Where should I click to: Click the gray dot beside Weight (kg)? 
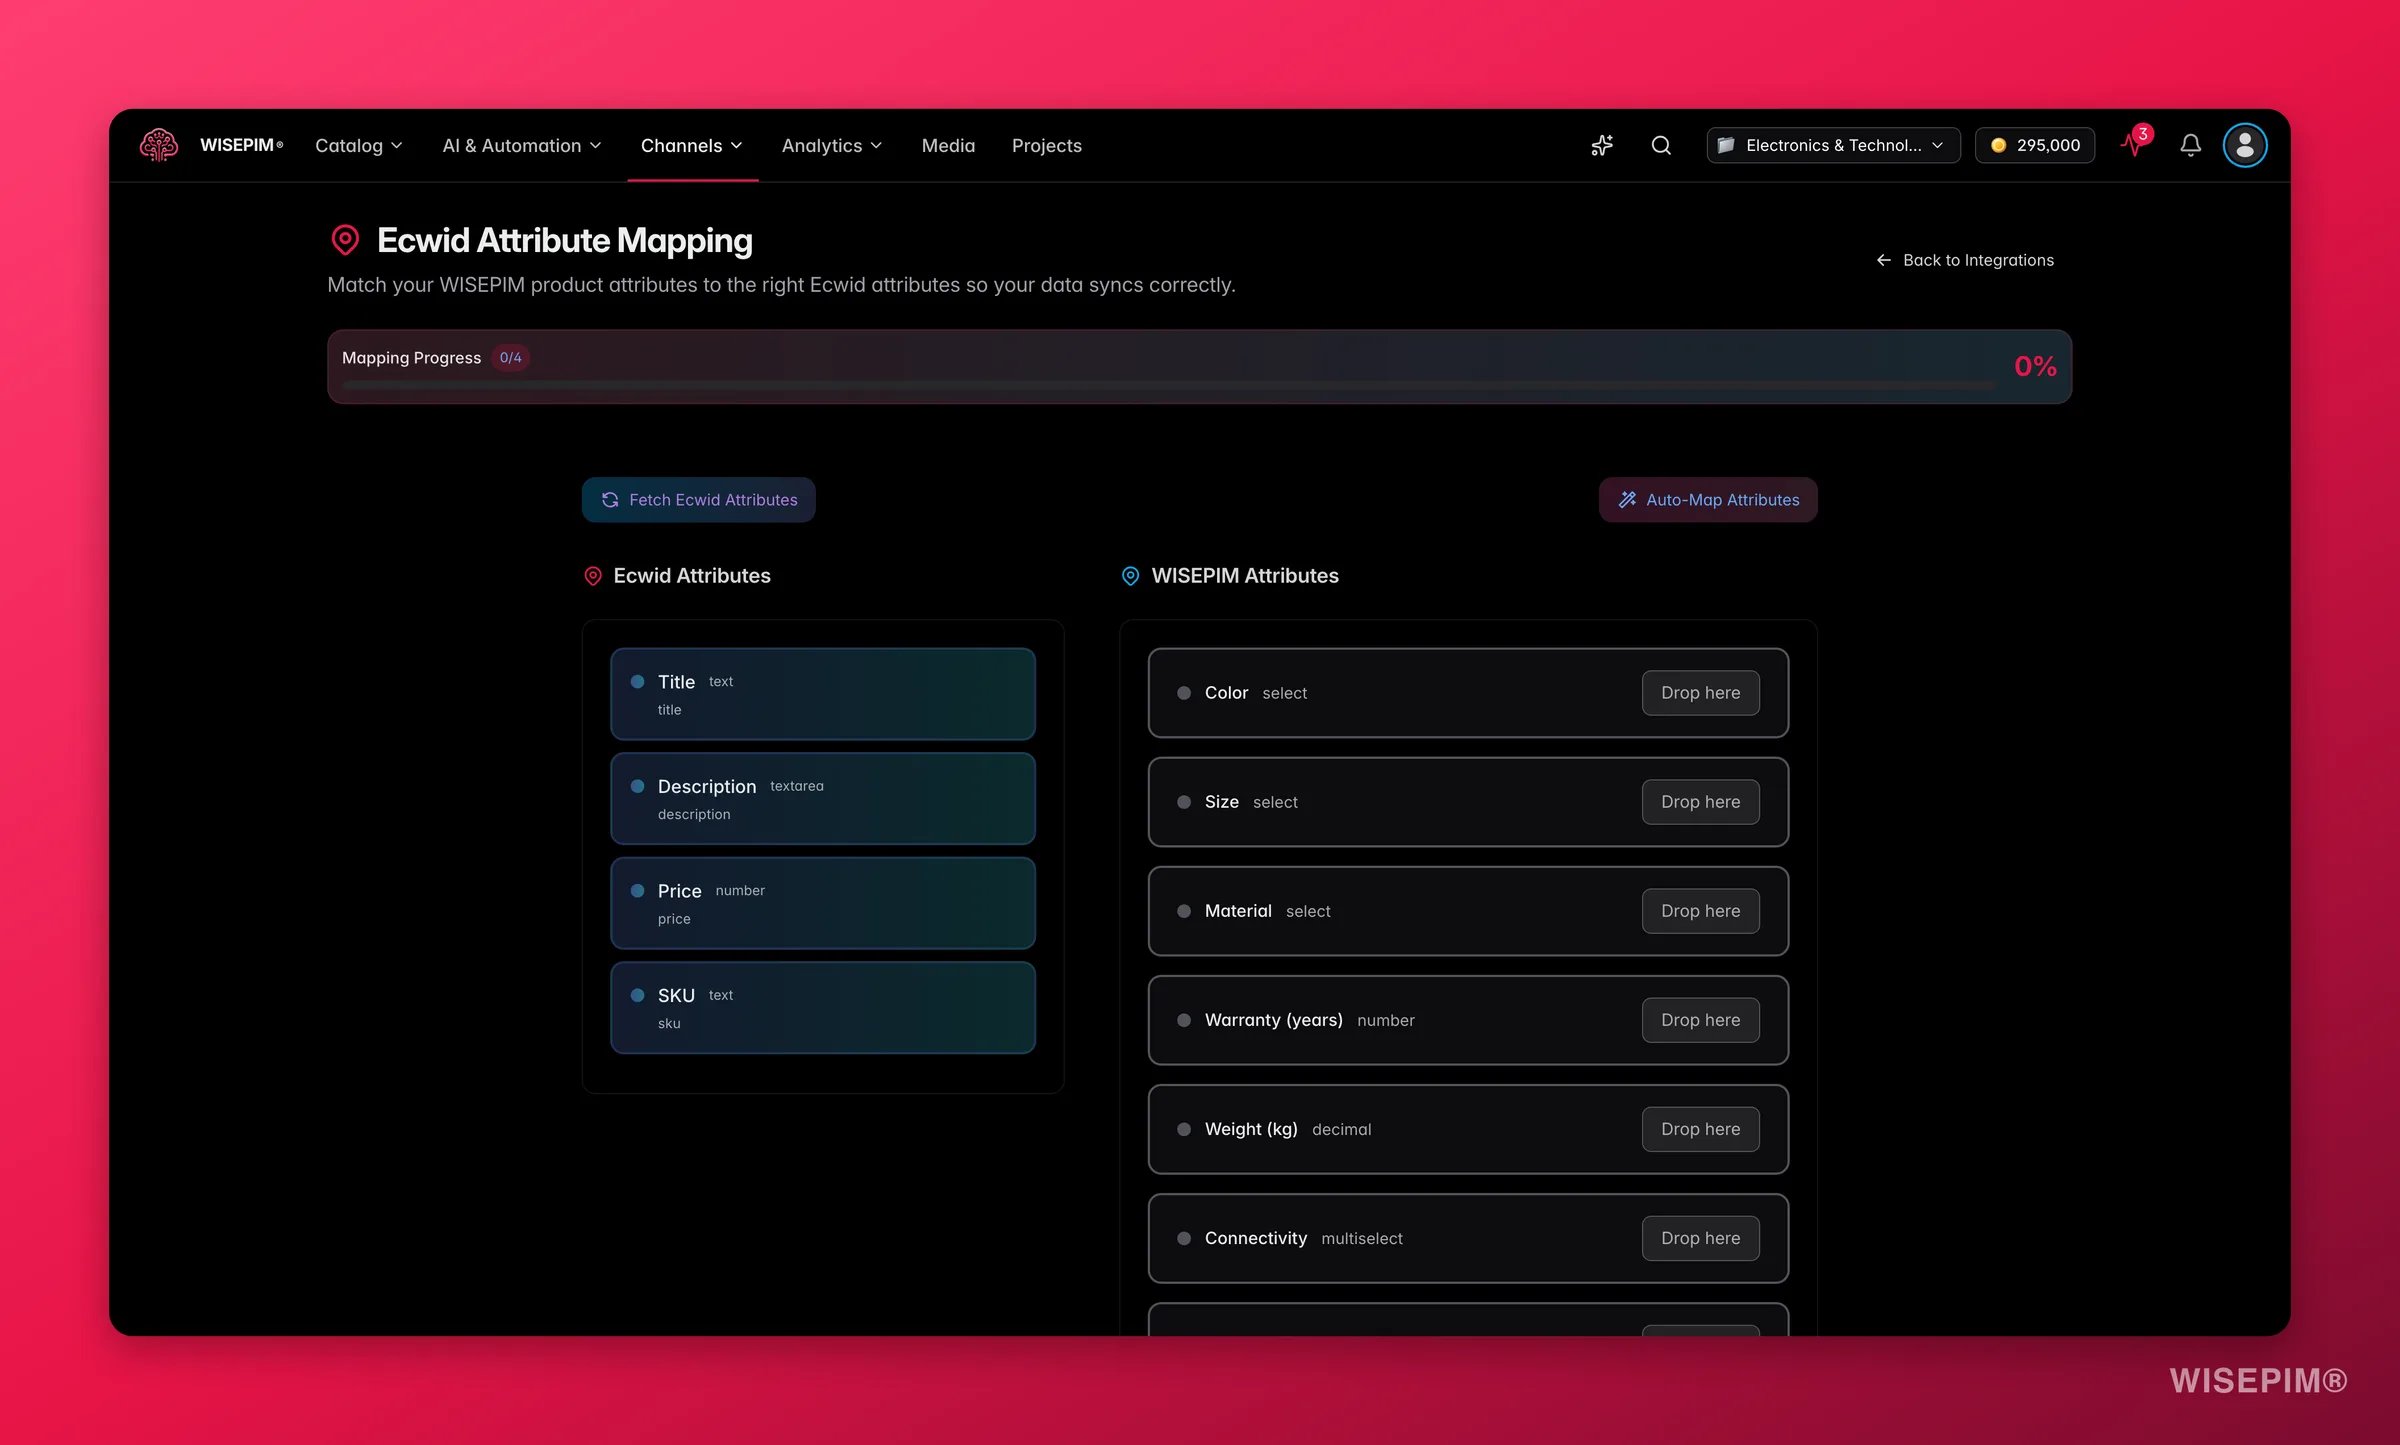tap(1184, 1129)
